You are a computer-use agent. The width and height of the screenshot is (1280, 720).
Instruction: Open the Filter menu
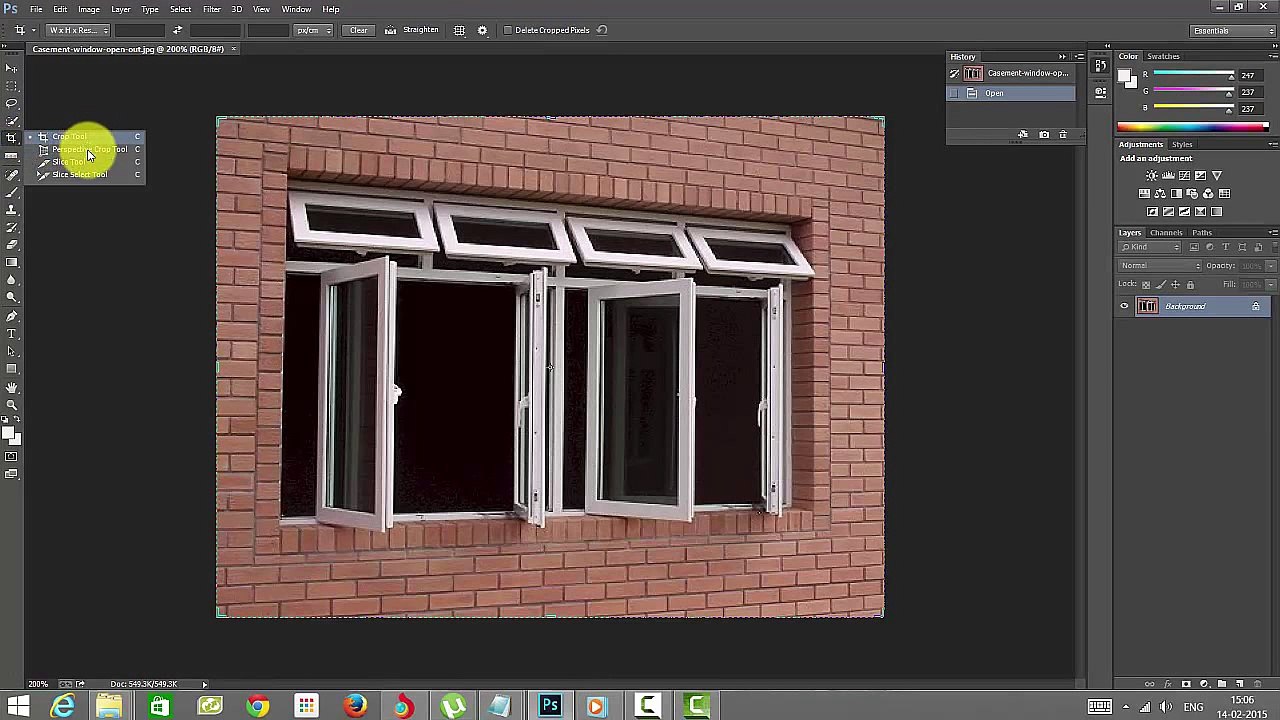click(212, 9)
